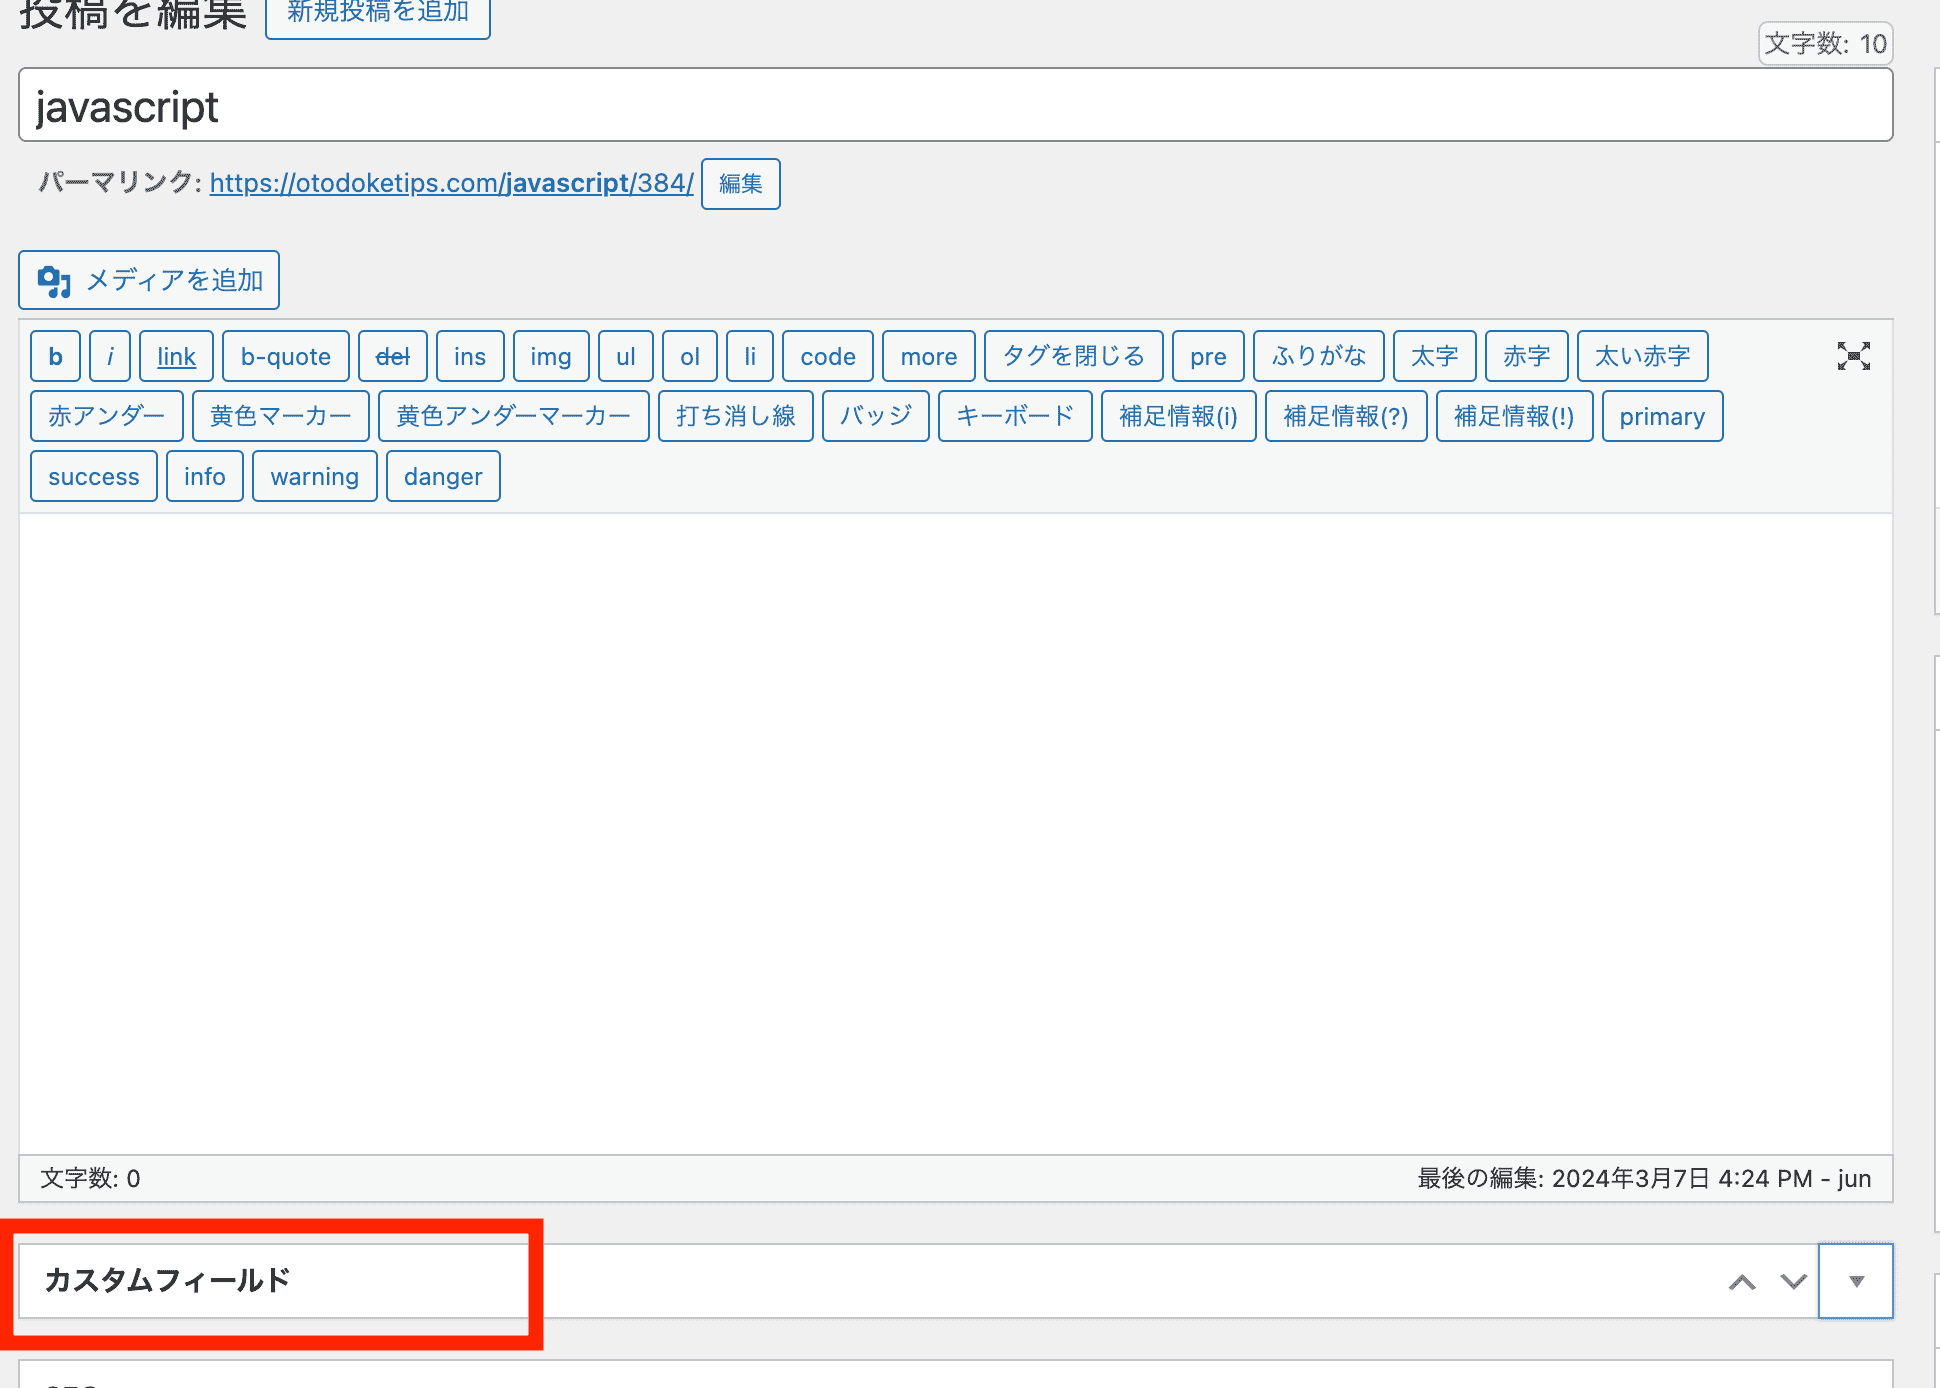
Task: Click the image insertion img icon
Action: click(551, 356)
